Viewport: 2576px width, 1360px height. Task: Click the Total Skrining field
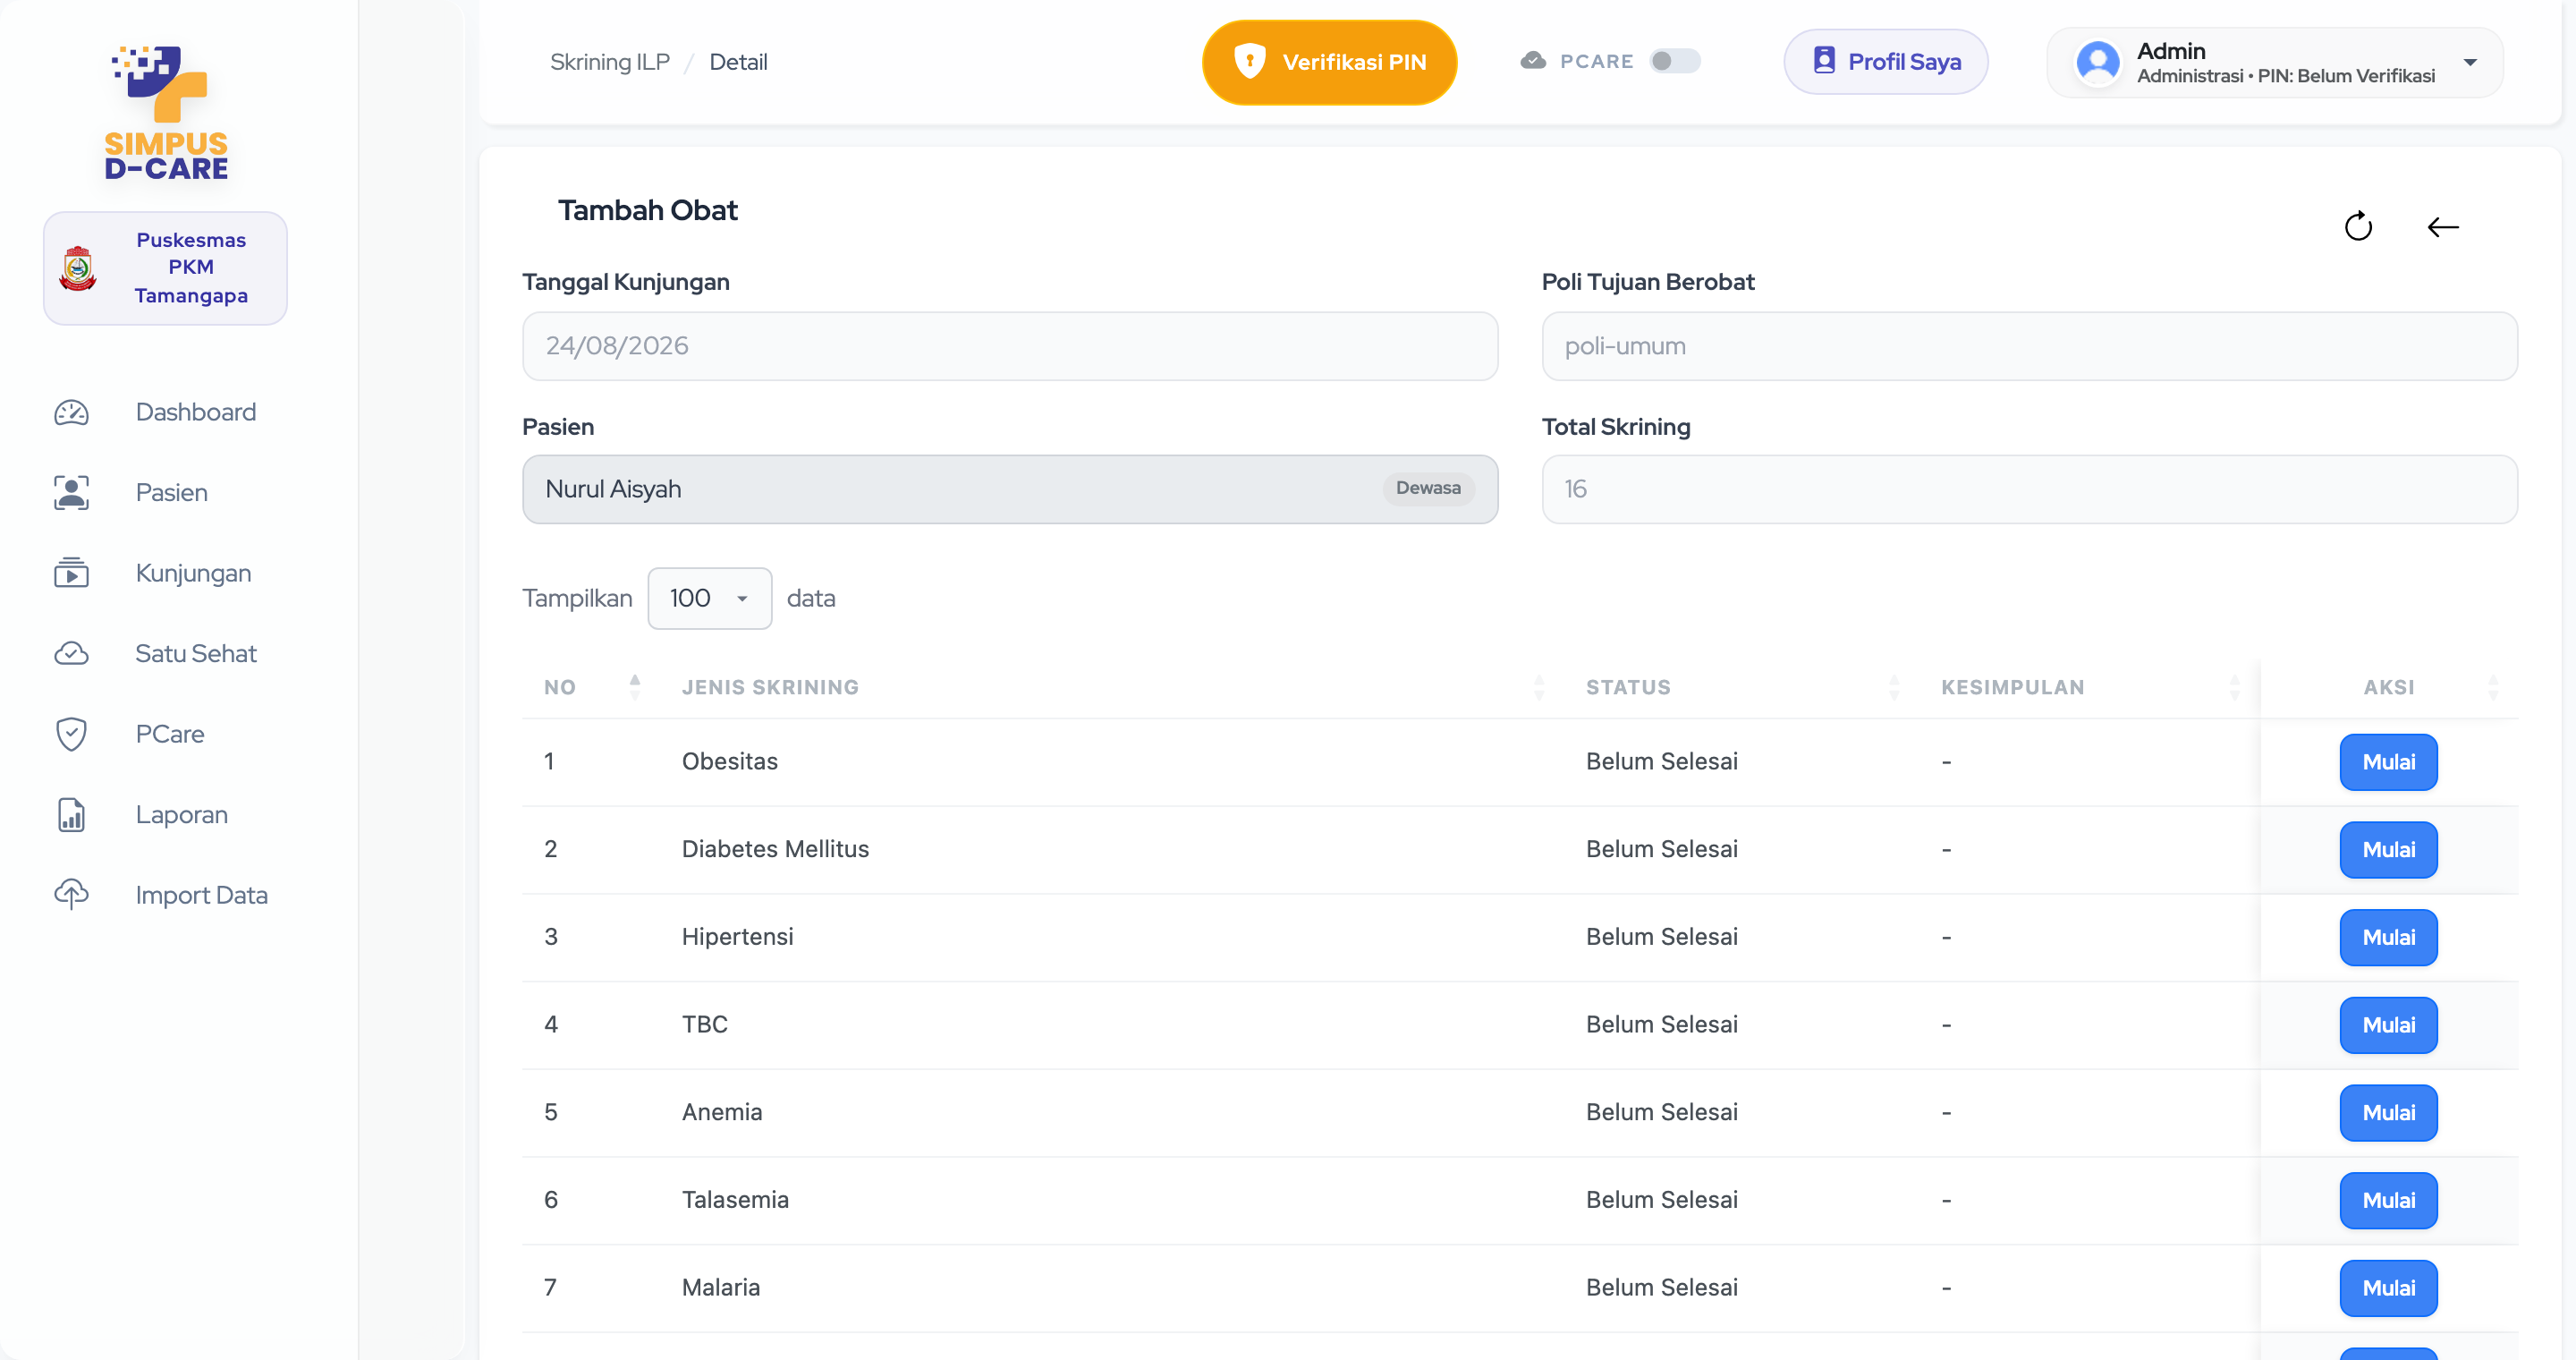pyautogui.click(x=2029, y=490)
